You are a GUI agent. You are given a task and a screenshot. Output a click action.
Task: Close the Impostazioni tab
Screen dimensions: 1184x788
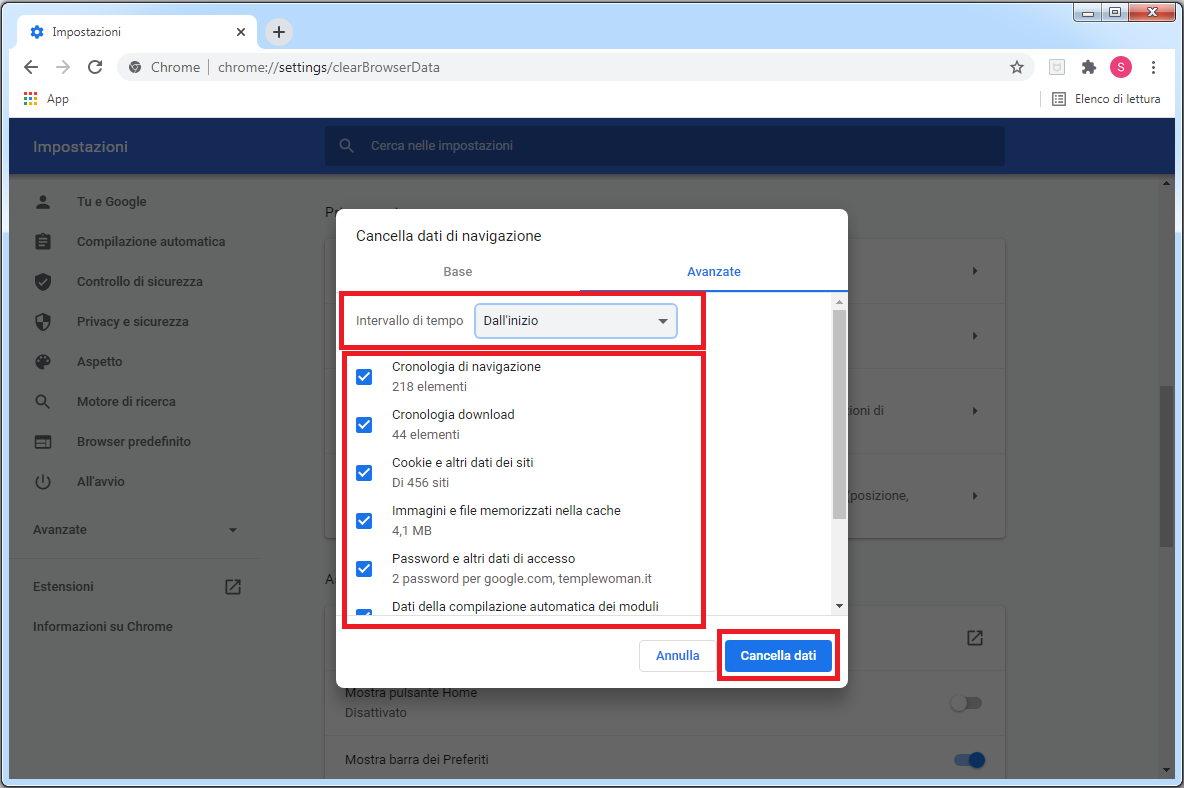pos(241,32)
